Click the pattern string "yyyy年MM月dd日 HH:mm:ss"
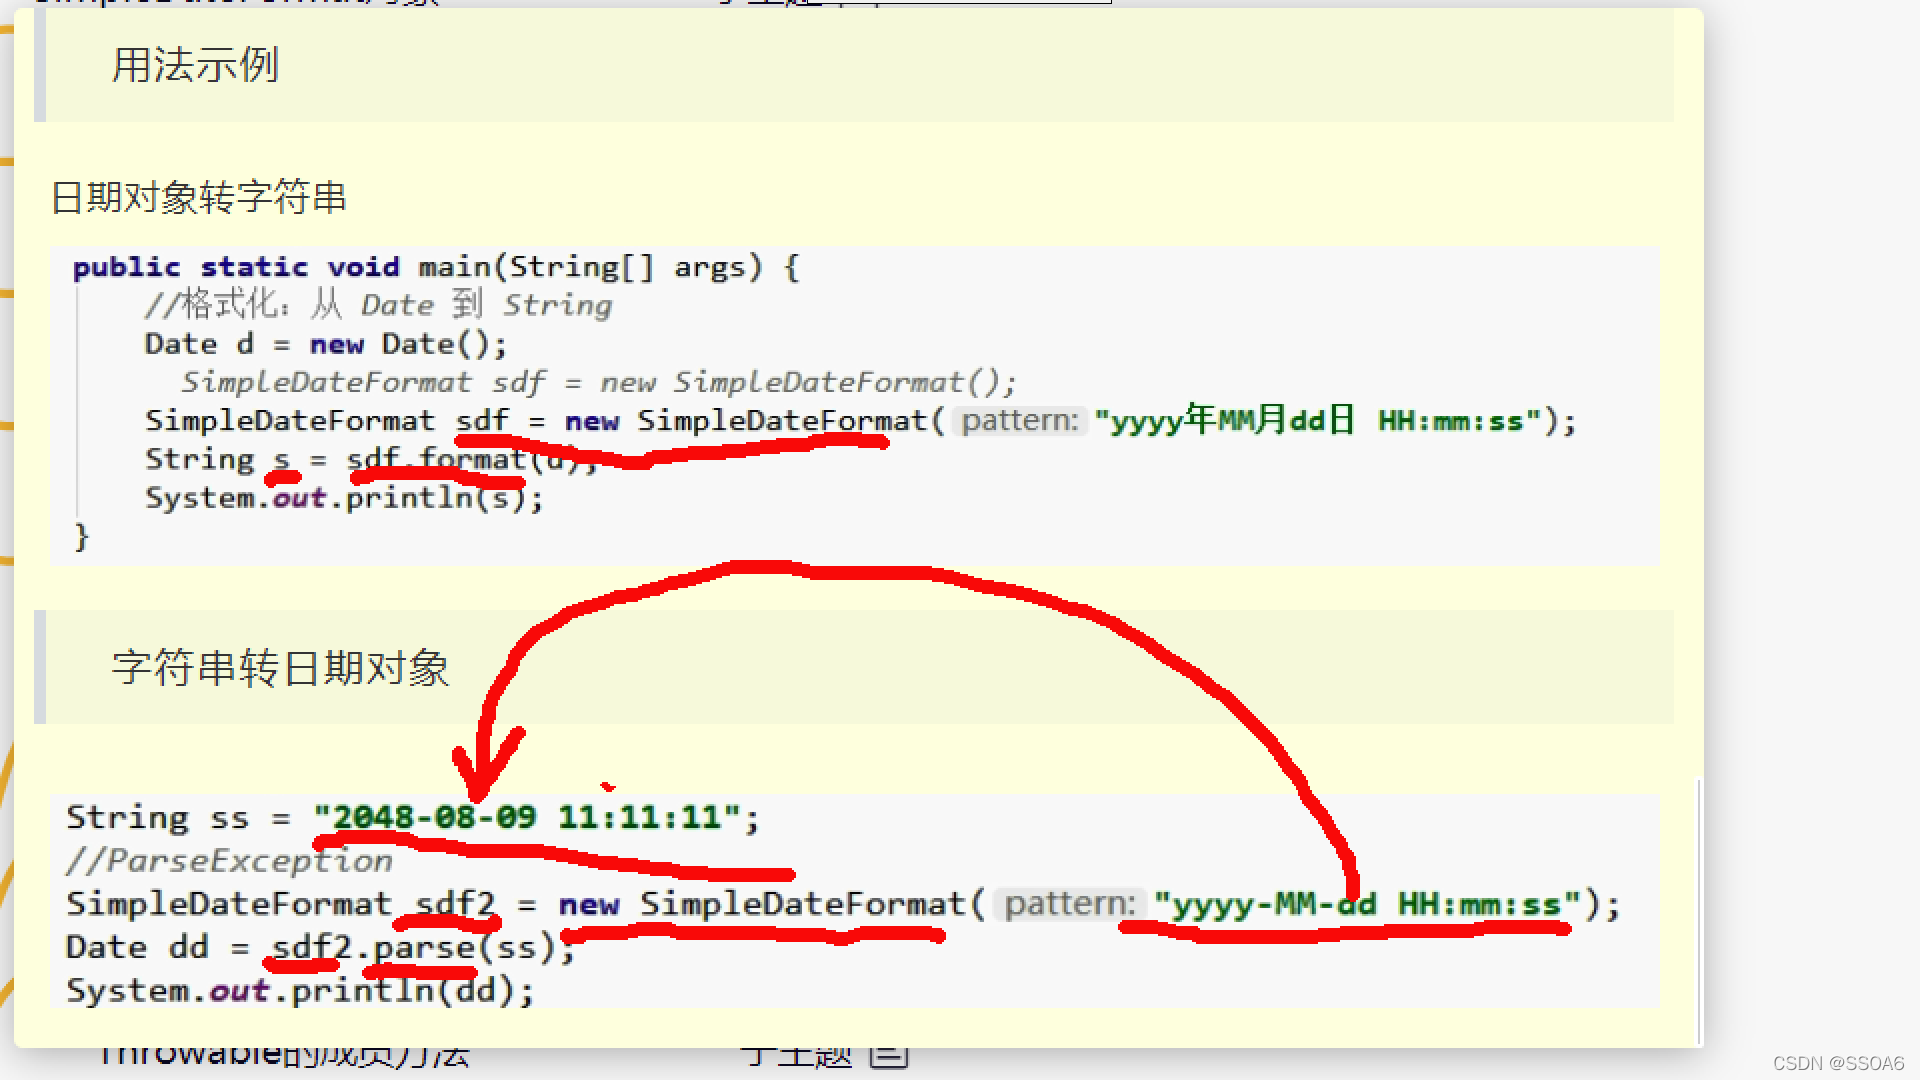This screenshot has width=1920, height=1080. coord(1317,420)
